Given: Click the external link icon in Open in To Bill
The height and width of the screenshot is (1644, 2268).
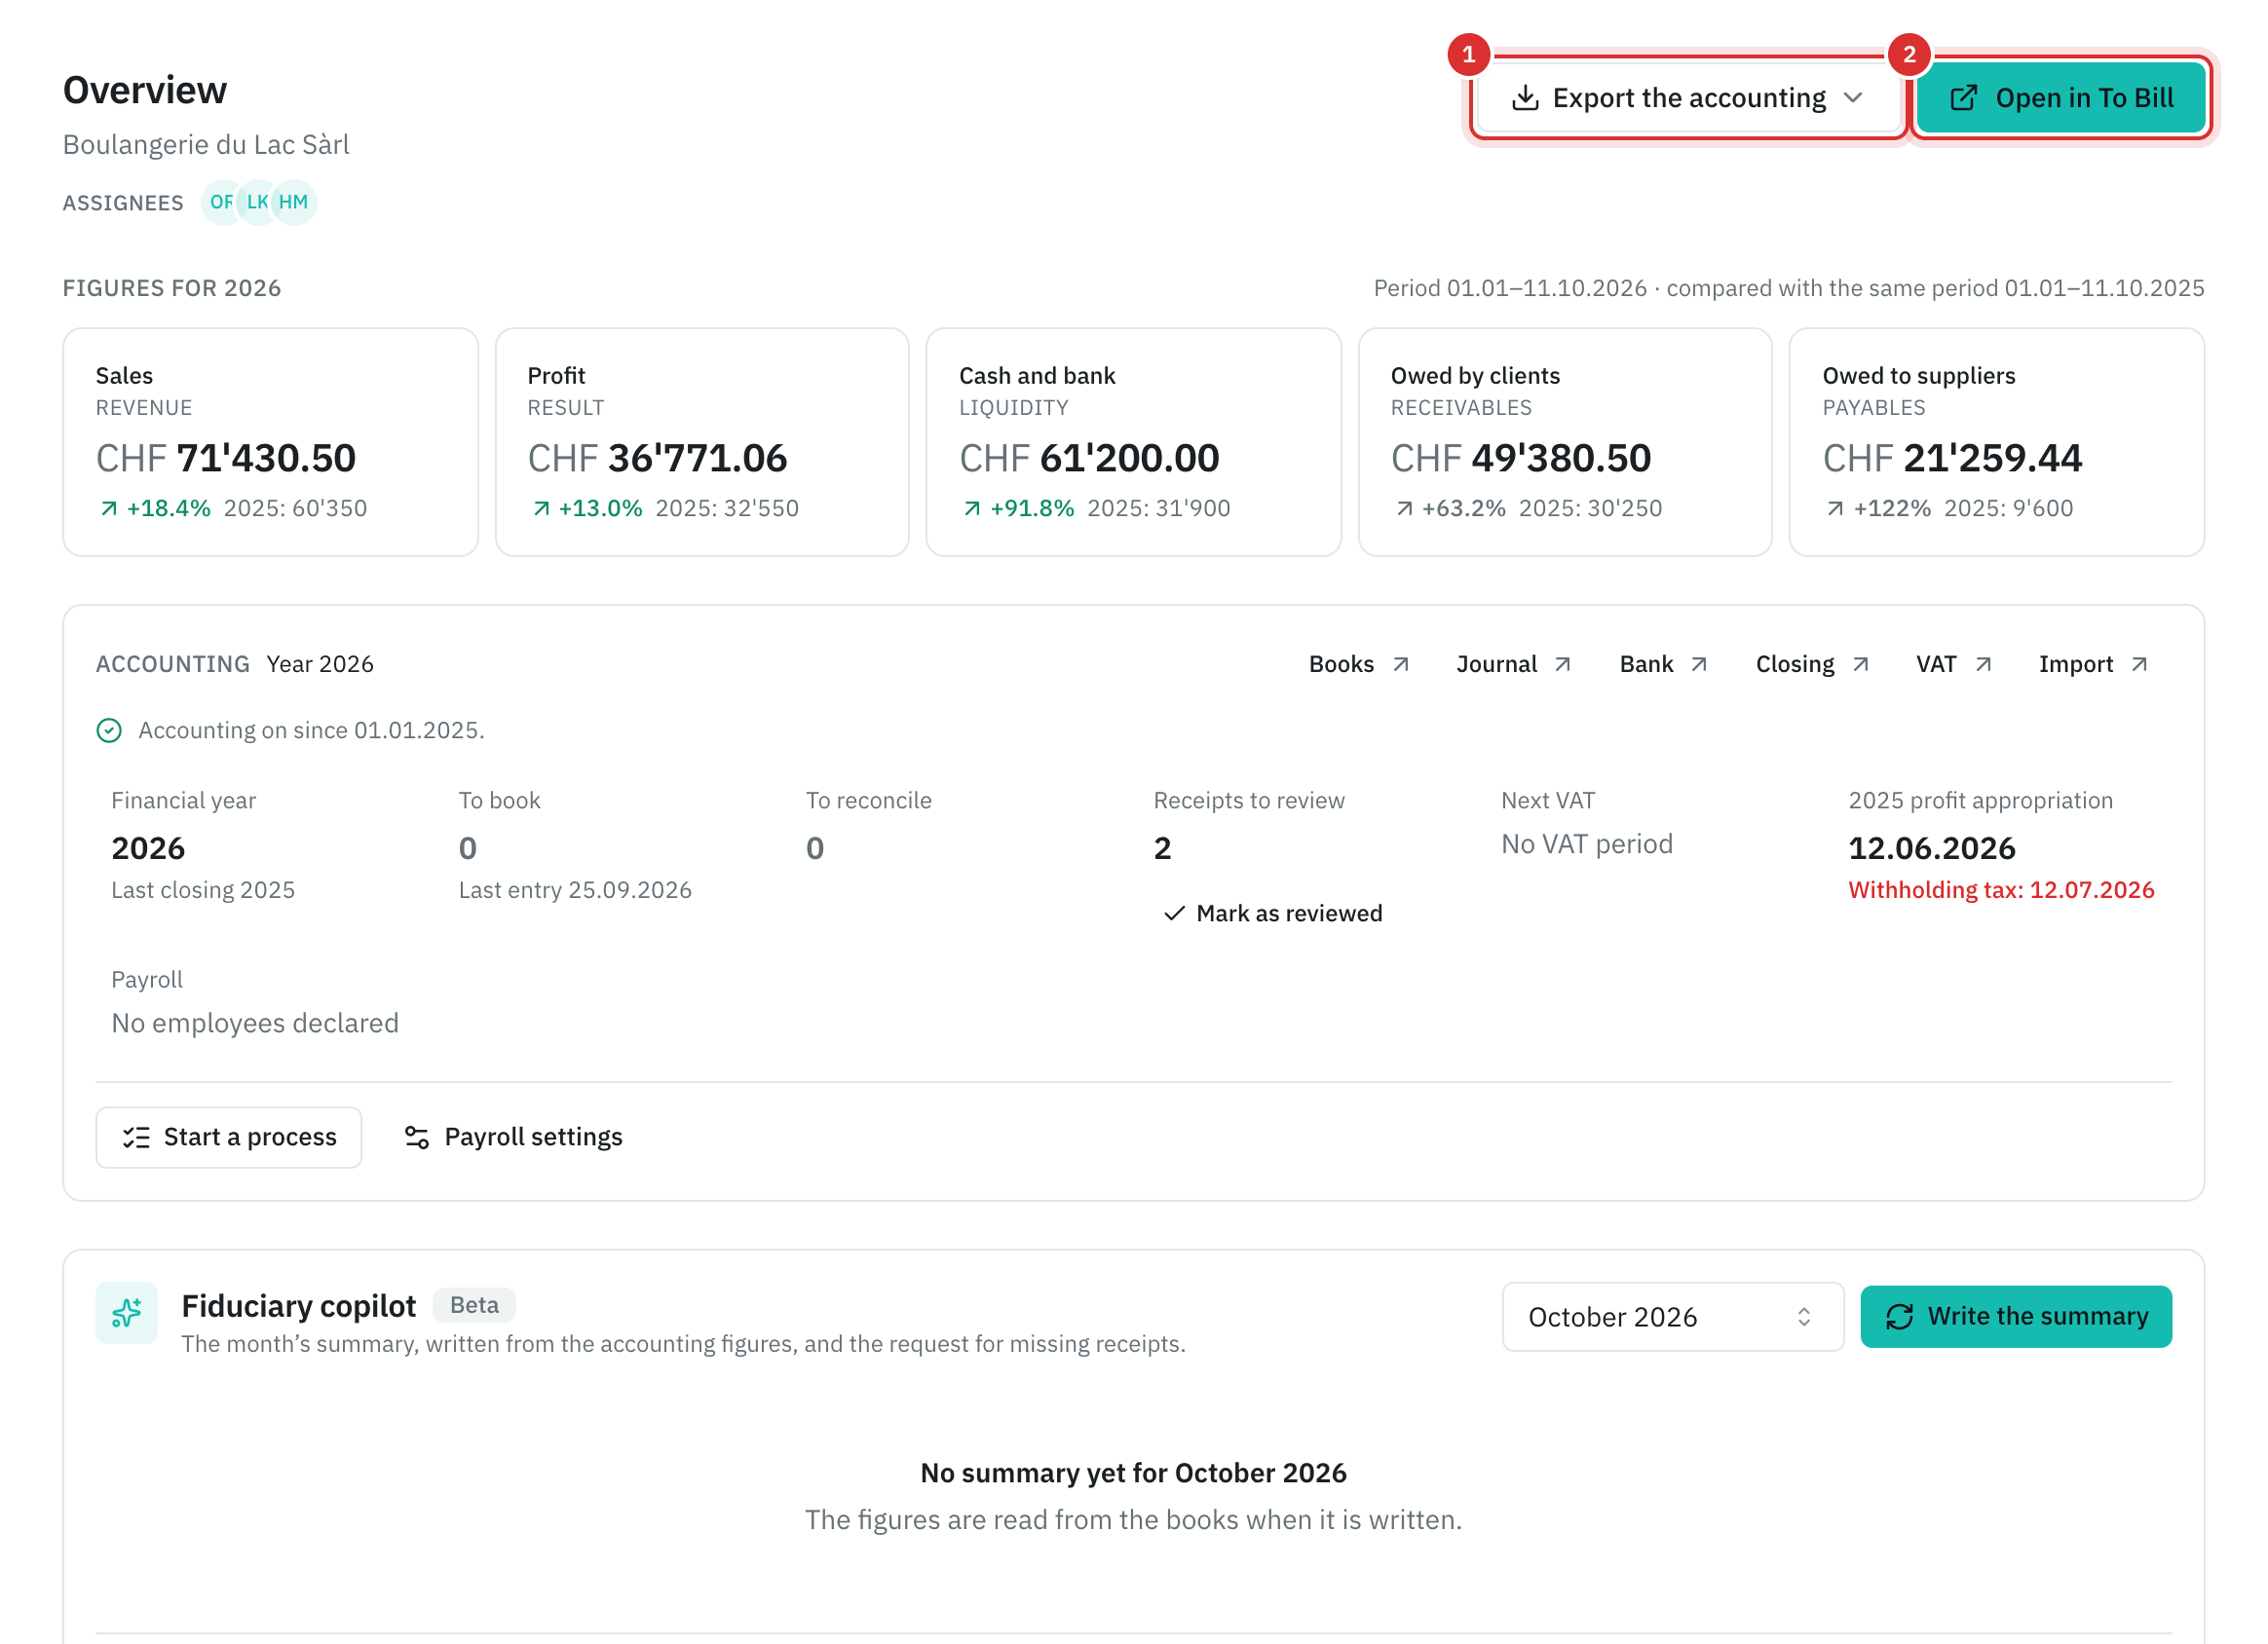Looking at the screenshot, I should tap(1964, 98).
